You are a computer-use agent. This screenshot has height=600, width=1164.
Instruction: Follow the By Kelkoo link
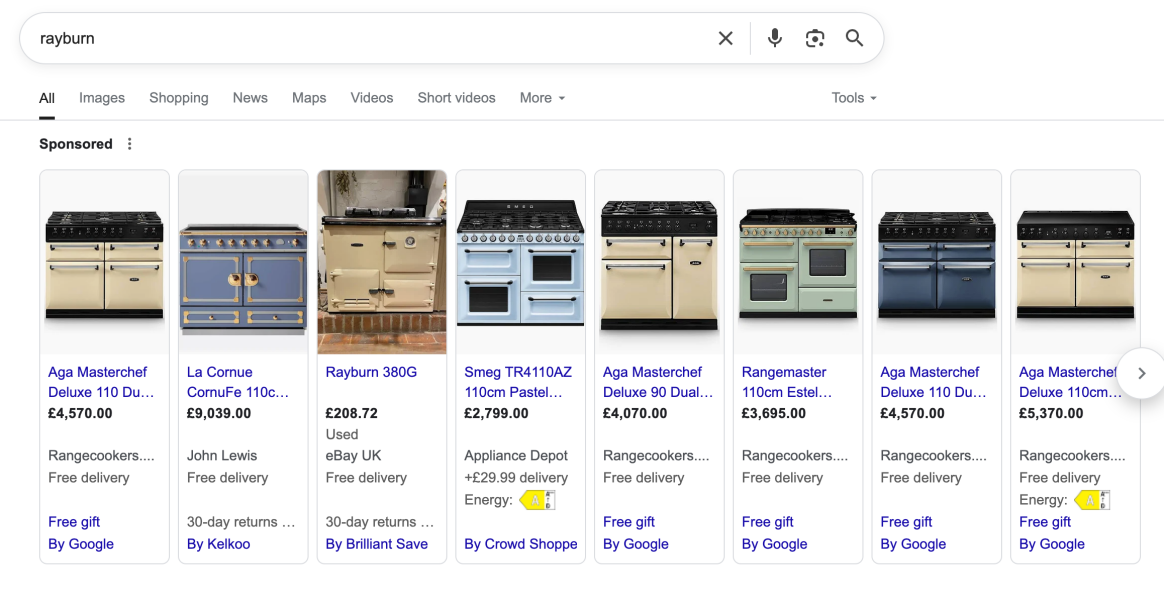[218, 544]
